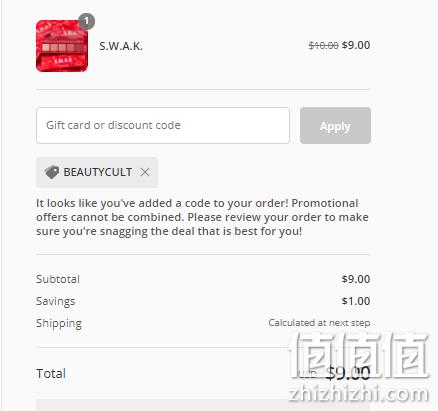Click the crossed-out $10.00 original price
Viewport: 438px width, 411px height.
point(323,45)
